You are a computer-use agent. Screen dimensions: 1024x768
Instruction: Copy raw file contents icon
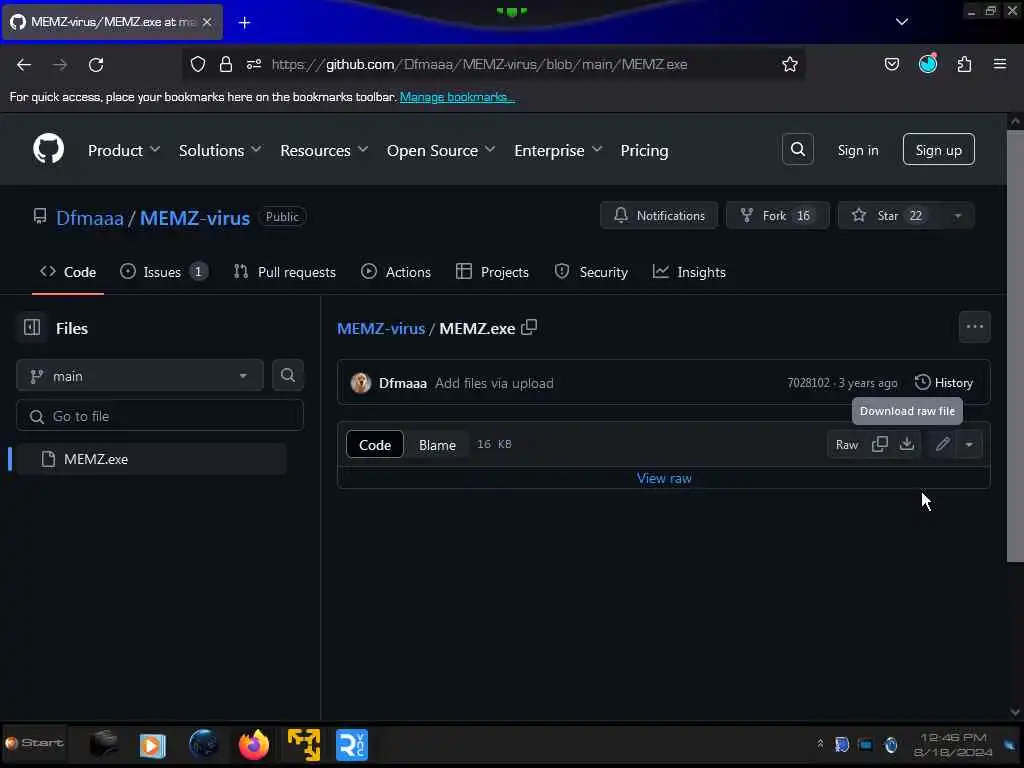click(880, 445)
